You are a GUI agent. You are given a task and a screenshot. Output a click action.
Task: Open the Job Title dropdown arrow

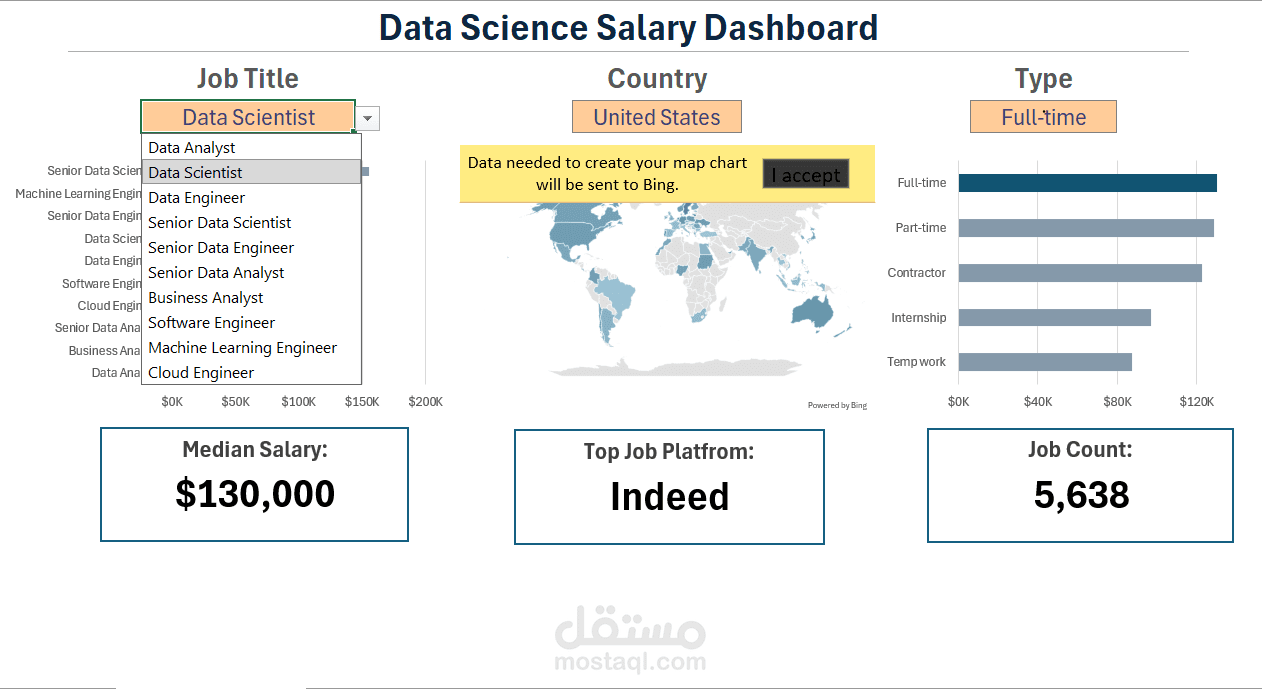tap(366, 117)
